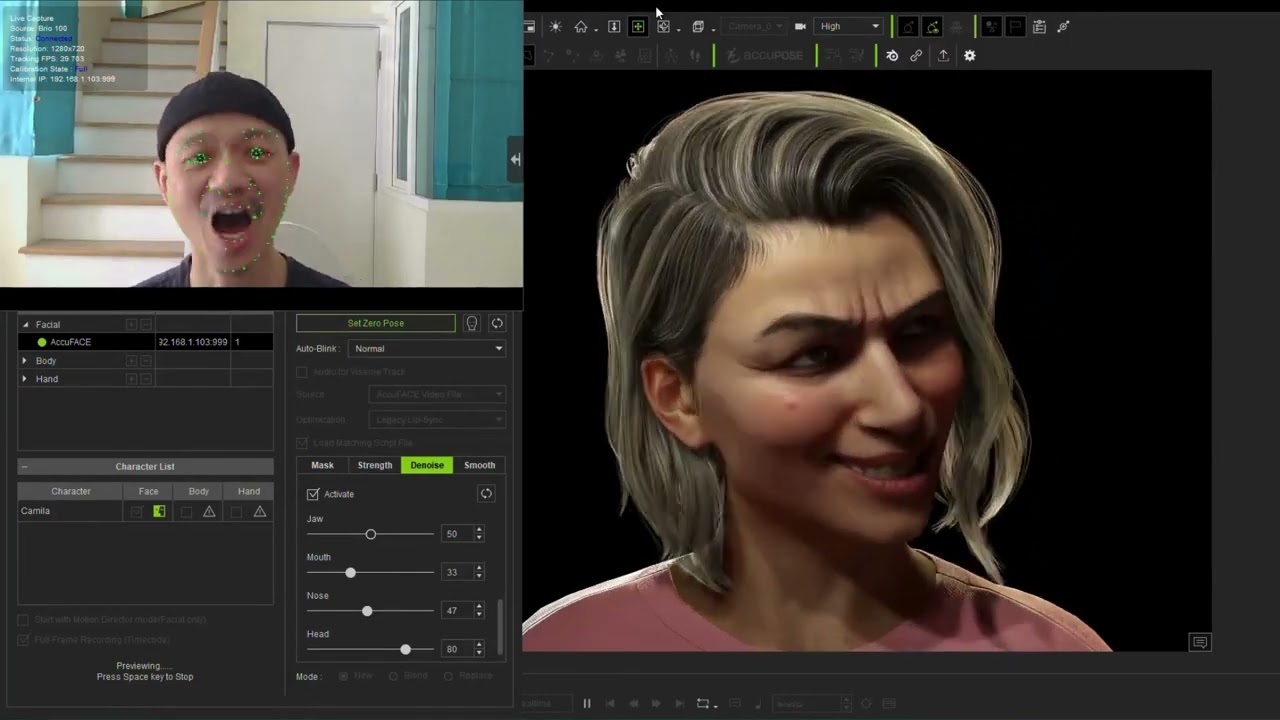Open the Source dropdown
Image resolution: width=1280 pixels, height=720 pixels.
pos(437,395)
